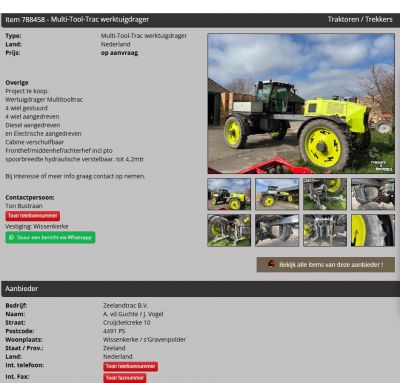
Task: Open fourth thumbnail in the top row
Action: pos(373,194)
